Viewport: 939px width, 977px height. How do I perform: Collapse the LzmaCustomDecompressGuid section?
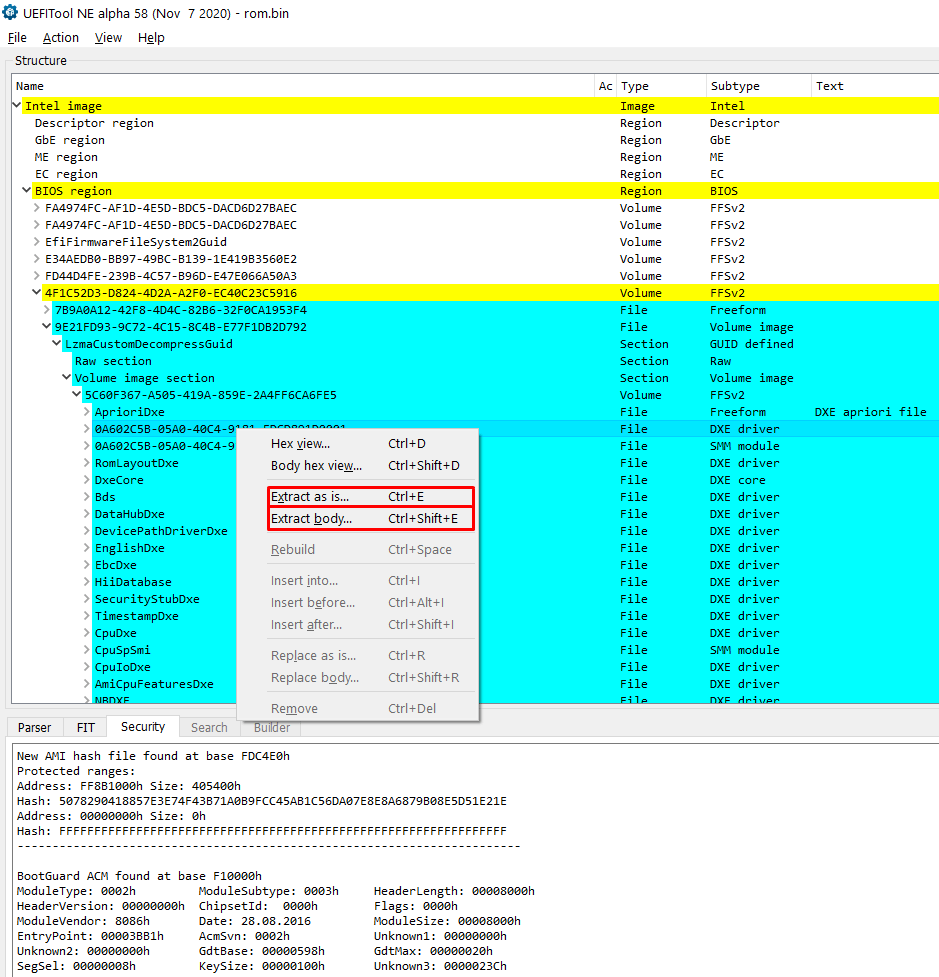57,343
